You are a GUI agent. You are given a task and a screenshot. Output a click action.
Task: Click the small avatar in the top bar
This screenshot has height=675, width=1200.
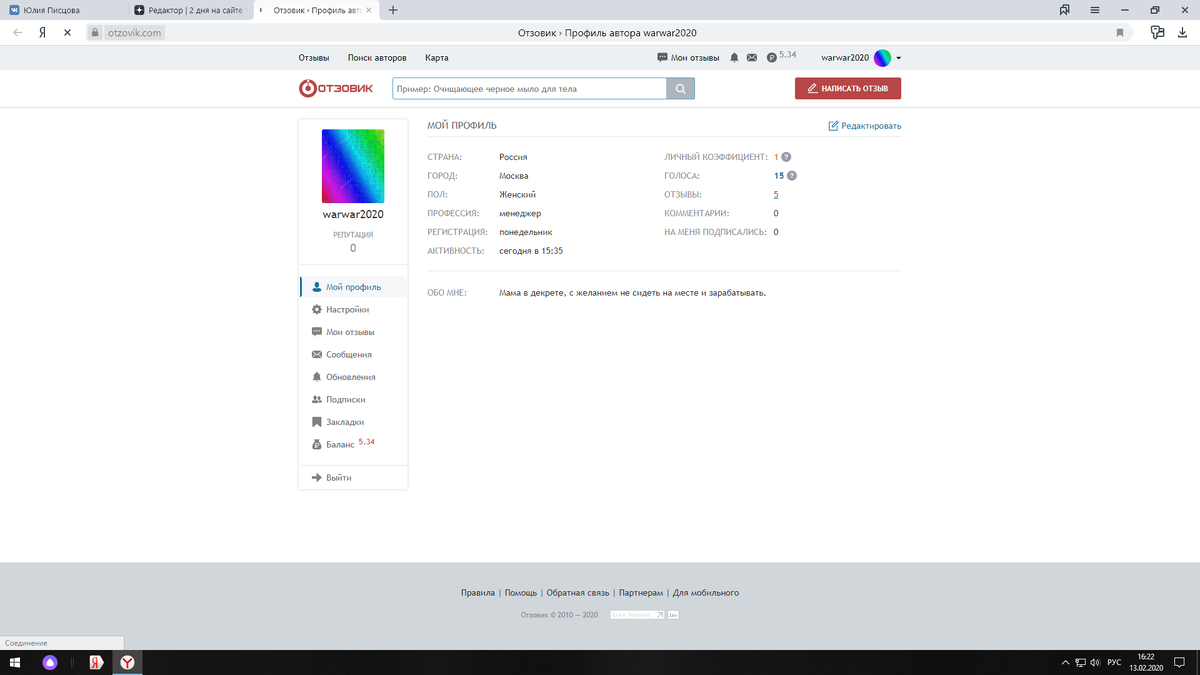click(x=882, y=58)
